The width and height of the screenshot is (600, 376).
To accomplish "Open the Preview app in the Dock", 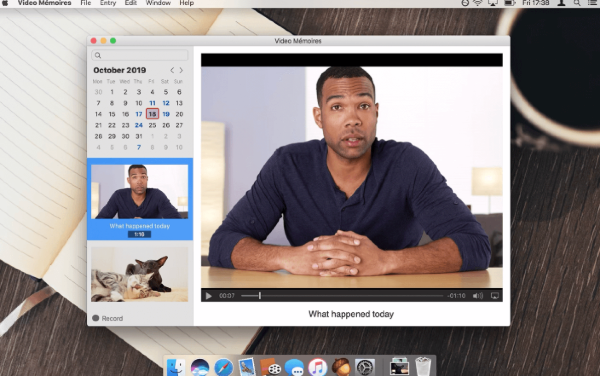I will pyautogui.click(x=247, y=367).
